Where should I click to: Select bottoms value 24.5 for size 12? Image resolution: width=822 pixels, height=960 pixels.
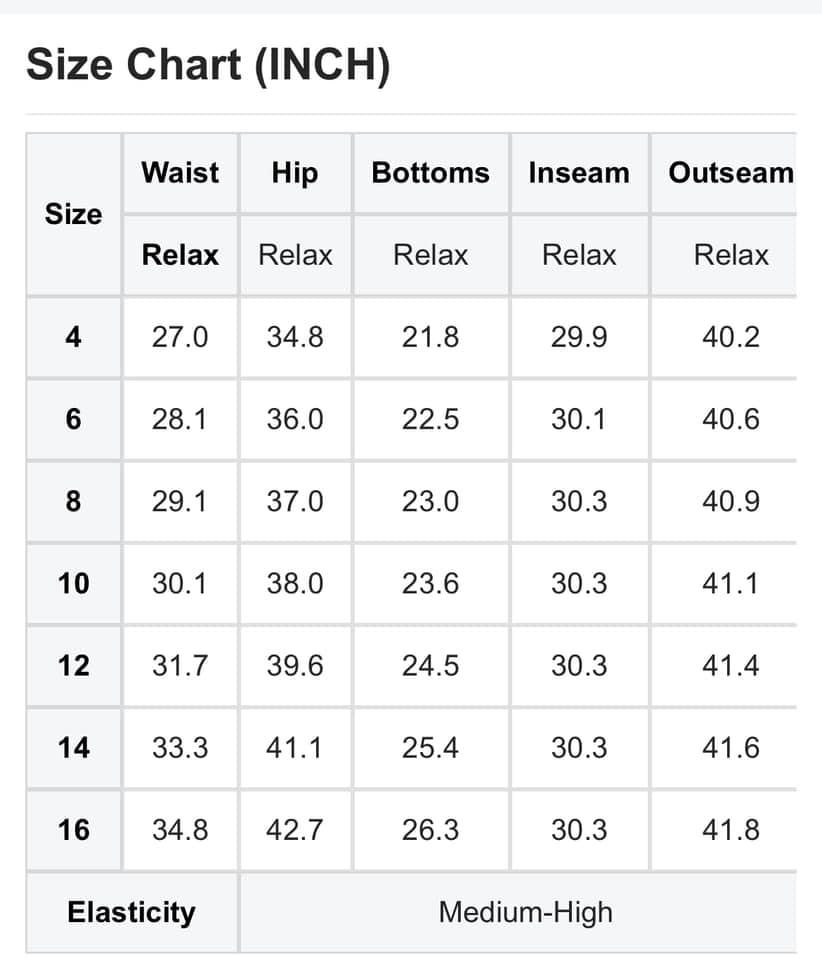tap(431, 665)
